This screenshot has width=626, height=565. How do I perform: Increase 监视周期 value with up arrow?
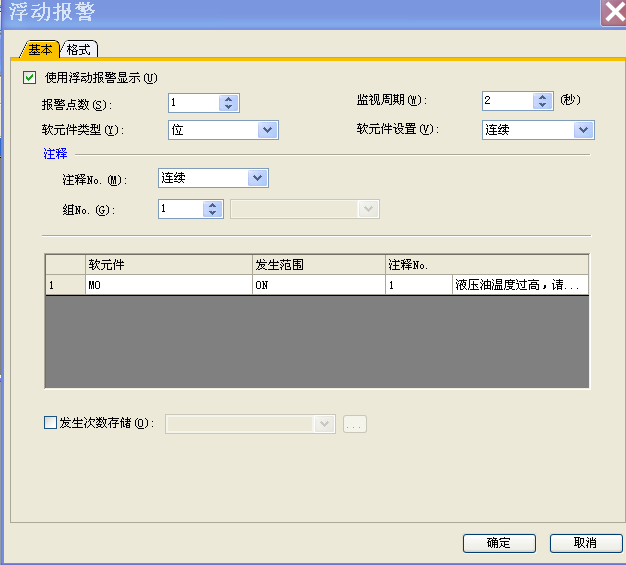coord(543,97)
